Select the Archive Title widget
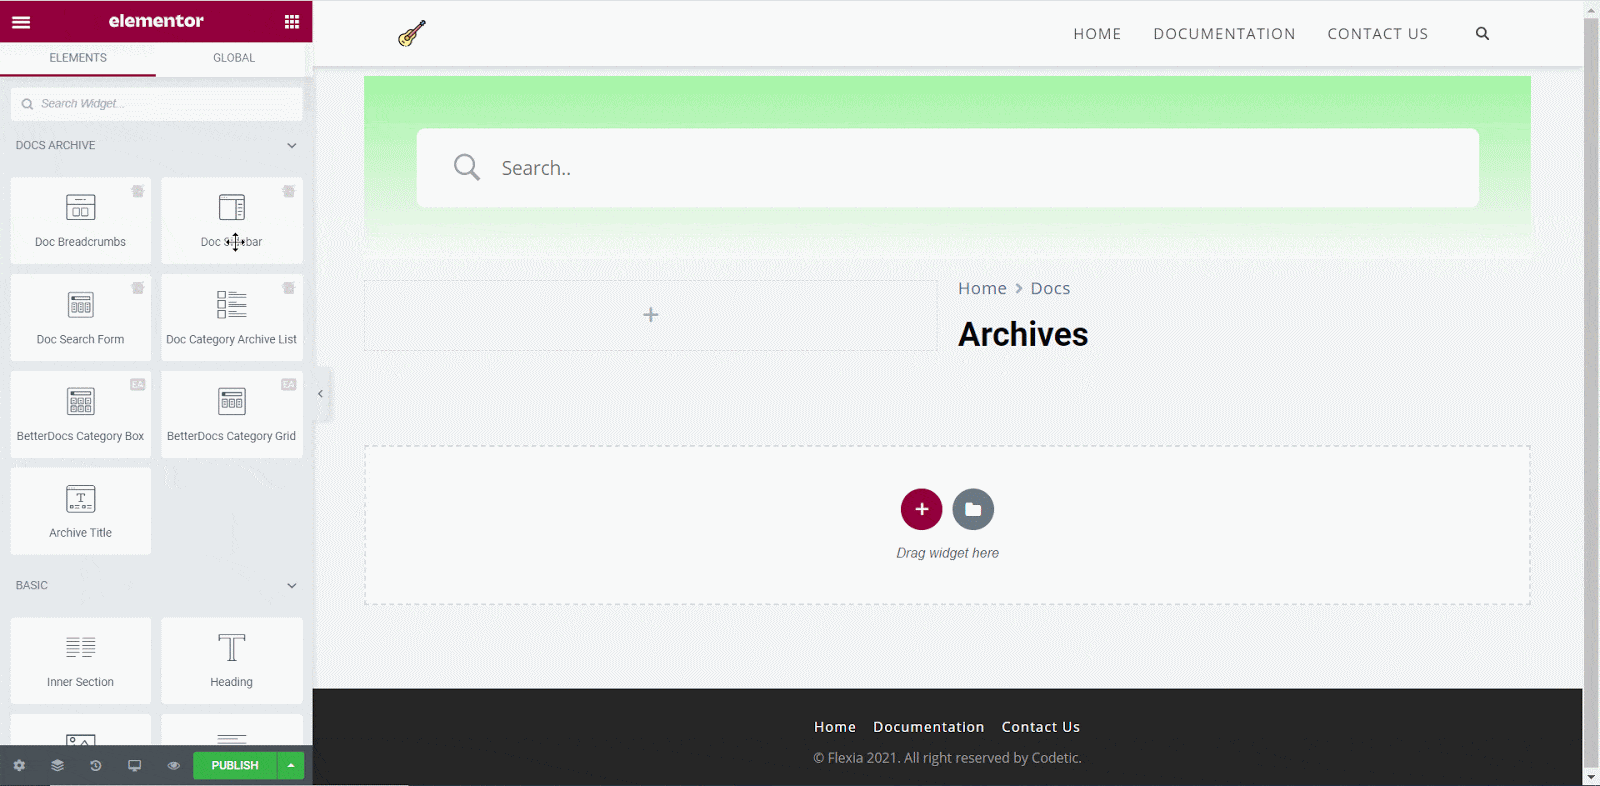The image size is (1600, 786). pyautogui.click(x=81, y=511)
